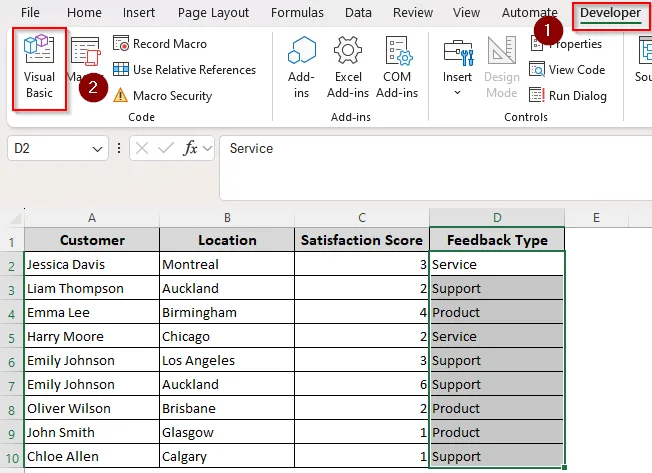Screen dimensions: 652x473
Task: Click the Location header cell
Action: [x=227, y=240]
